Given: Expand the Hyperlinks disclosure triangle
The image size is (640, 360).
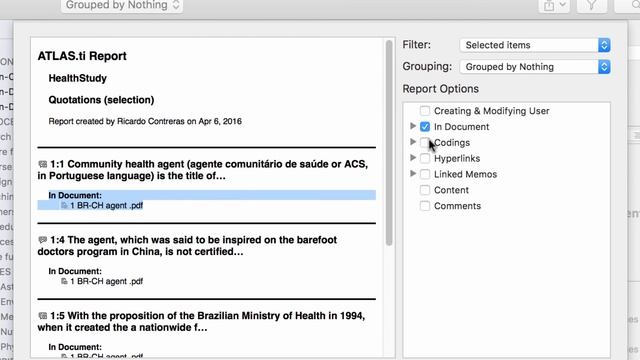Looking at the screenshot, I should [x=413, y=158].
